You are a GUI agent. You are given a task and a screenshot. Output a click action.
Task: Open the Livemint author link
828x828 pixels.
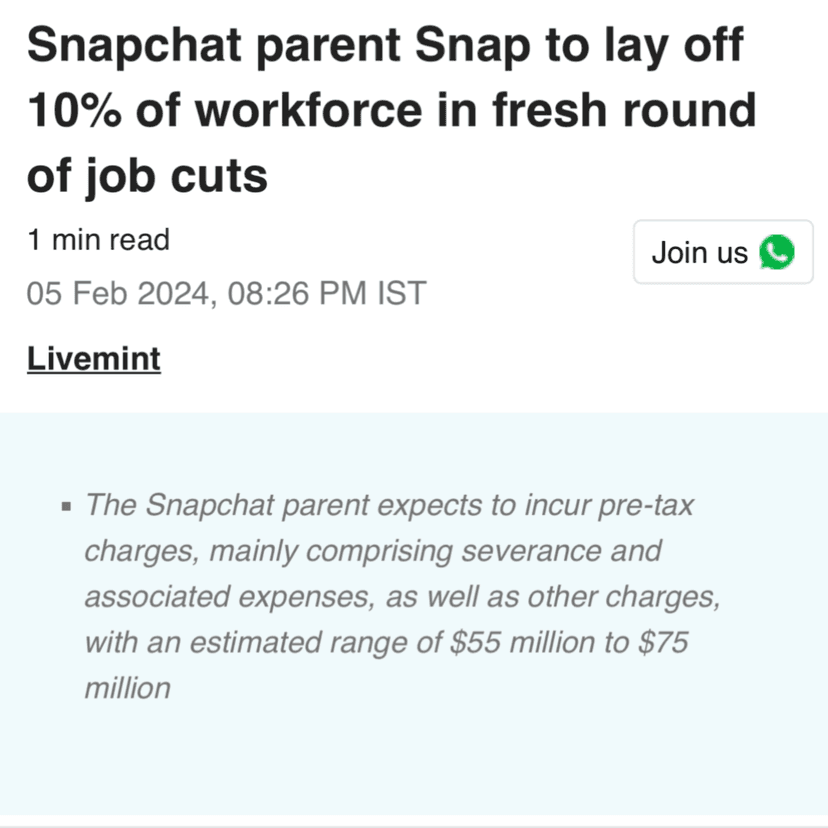click(94, 359)
